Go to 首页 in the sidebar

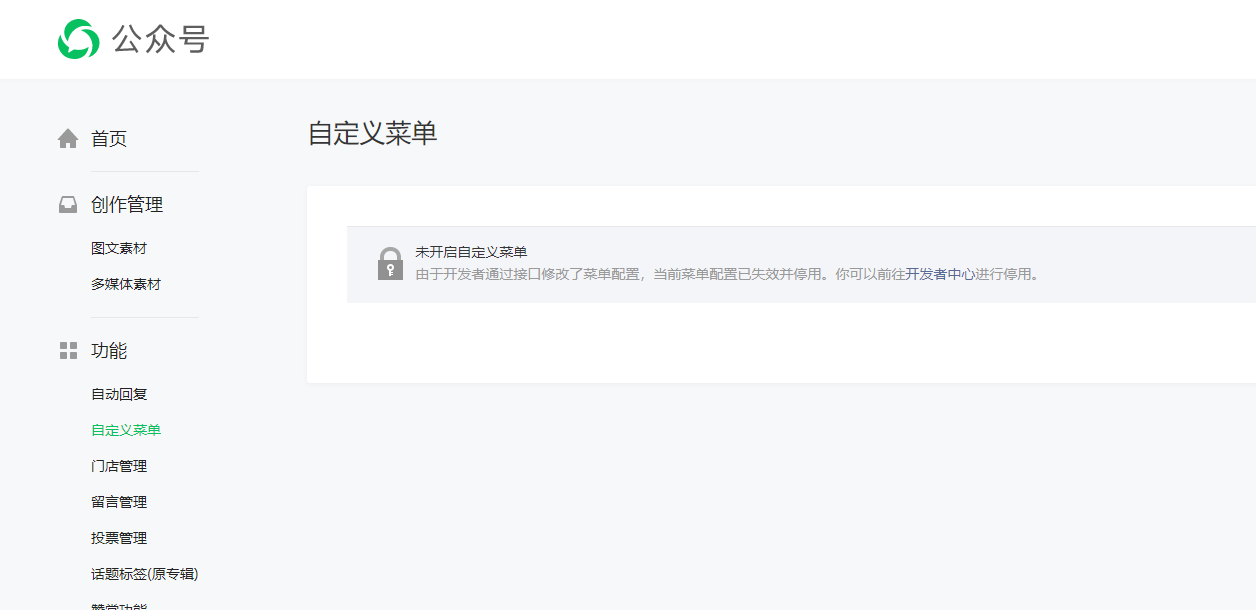click(x=109, y=139)
